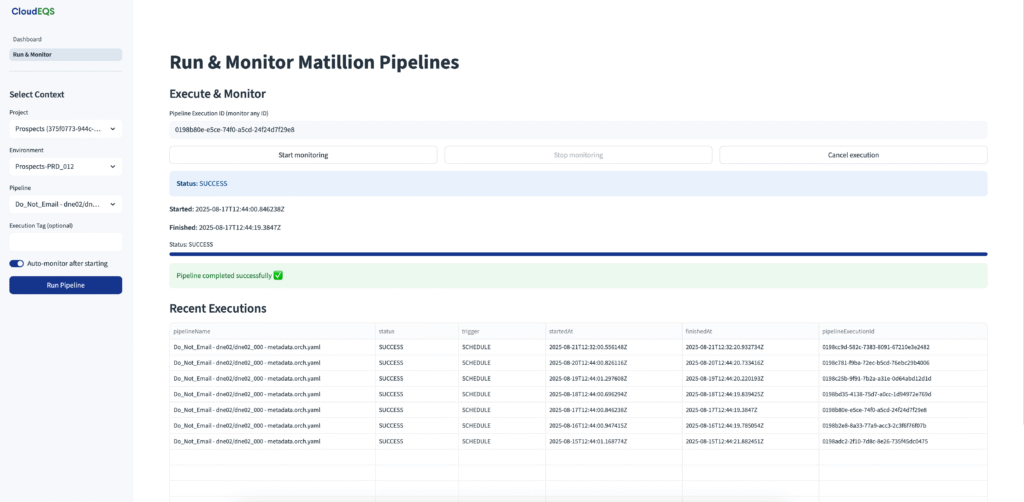
Task: Click startedAt 2025-08-18T12:44:00 cell
Action: click(x=614, y=394)
